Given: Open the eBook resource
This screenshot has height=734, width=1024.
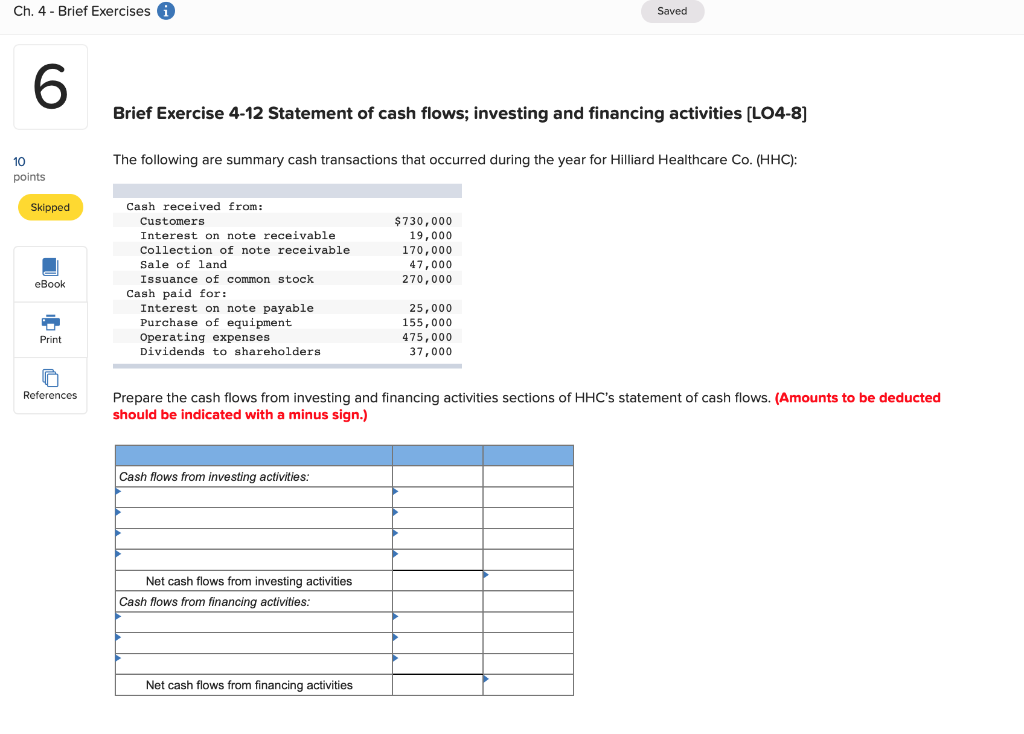Looking at the screenshot, I should [50, 273].
